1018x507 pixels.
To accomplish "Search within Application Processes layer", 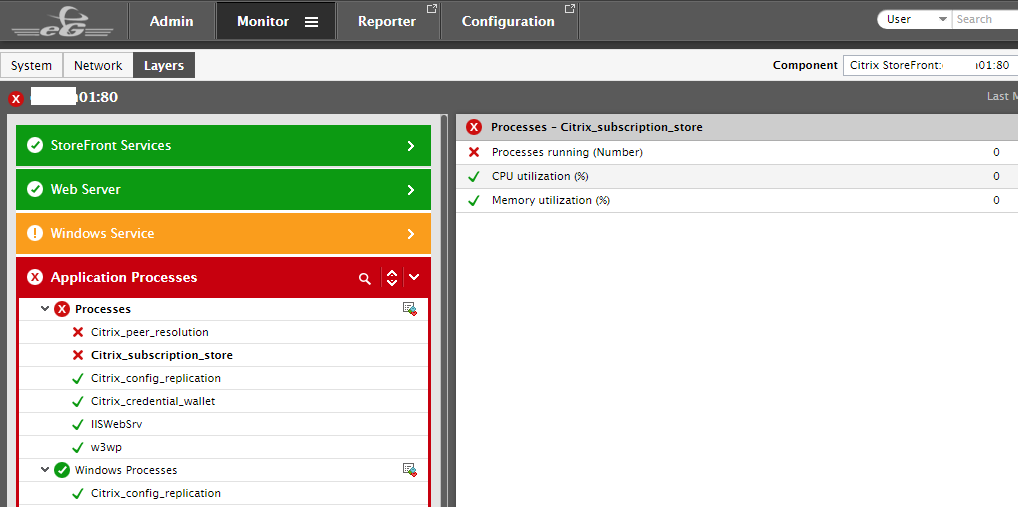I will (365, 278).
